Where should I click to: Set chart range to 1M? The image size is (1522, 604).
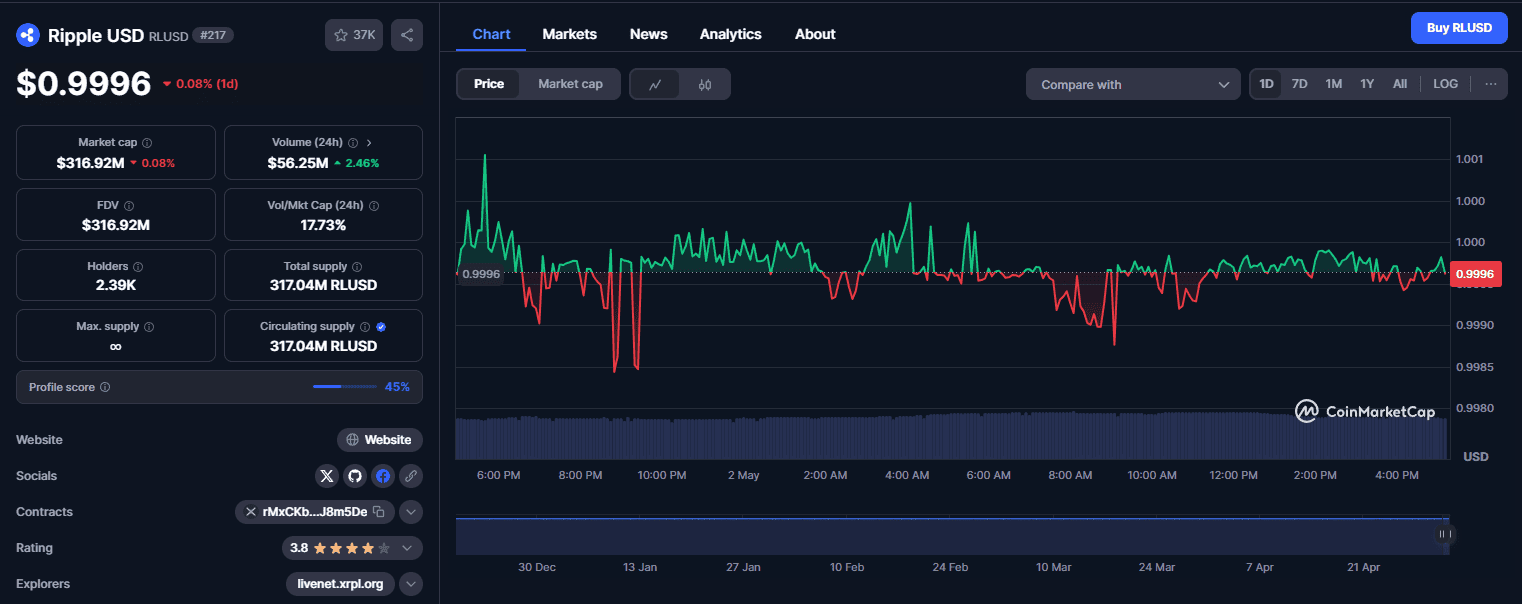point(1333,84)
